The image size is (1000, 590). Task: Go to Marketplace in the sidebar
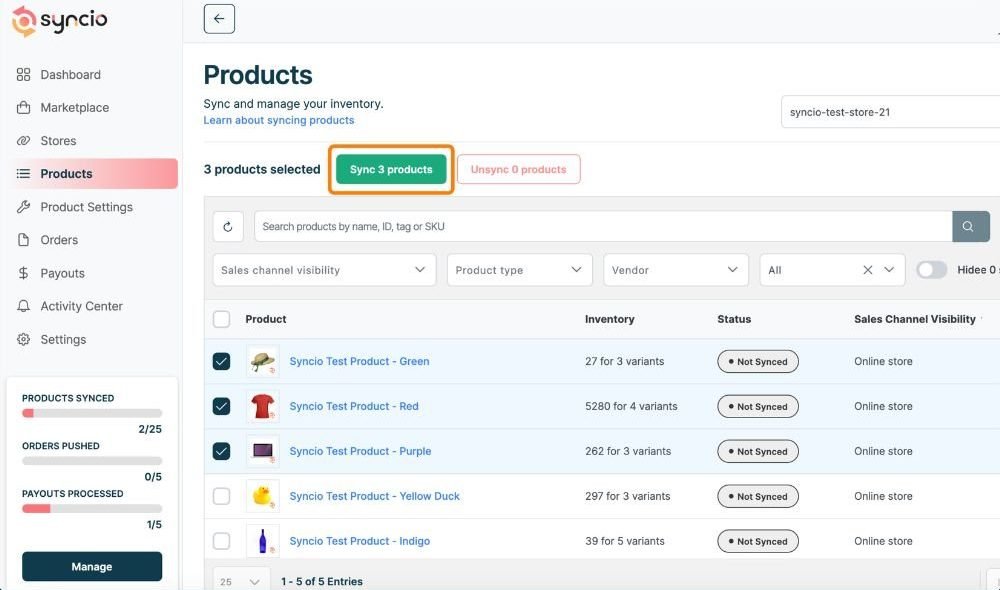point(75,107)
